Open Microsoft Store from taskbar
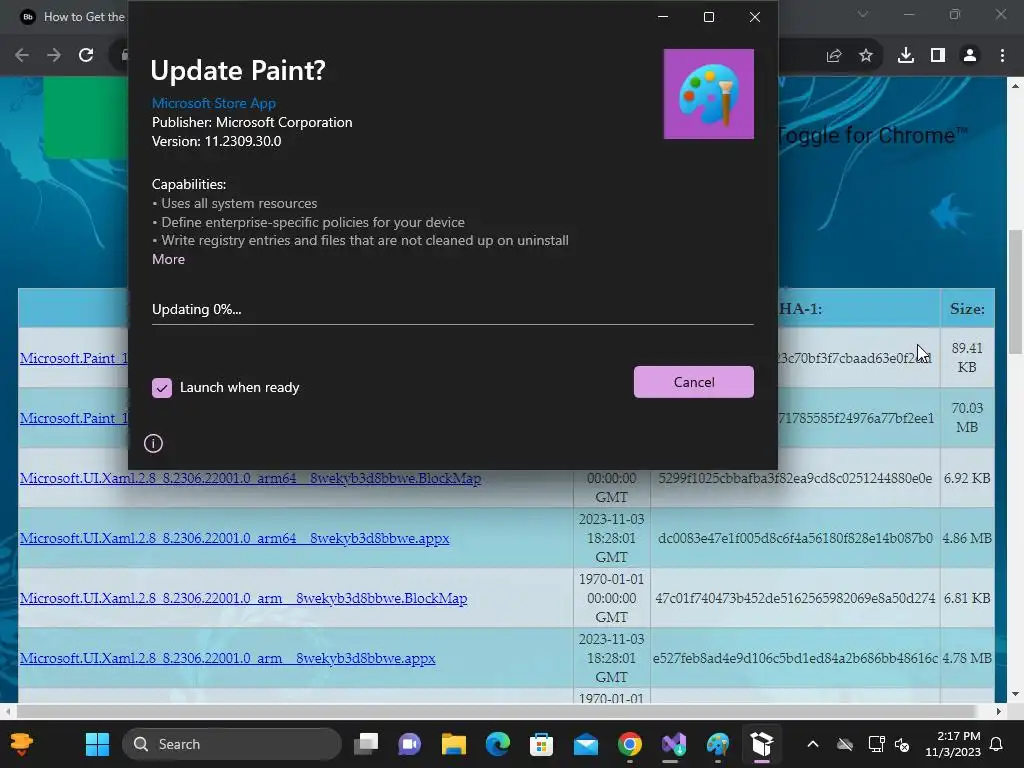Image resolution: width=1024 pixels, height=768 pixels. 541,744
